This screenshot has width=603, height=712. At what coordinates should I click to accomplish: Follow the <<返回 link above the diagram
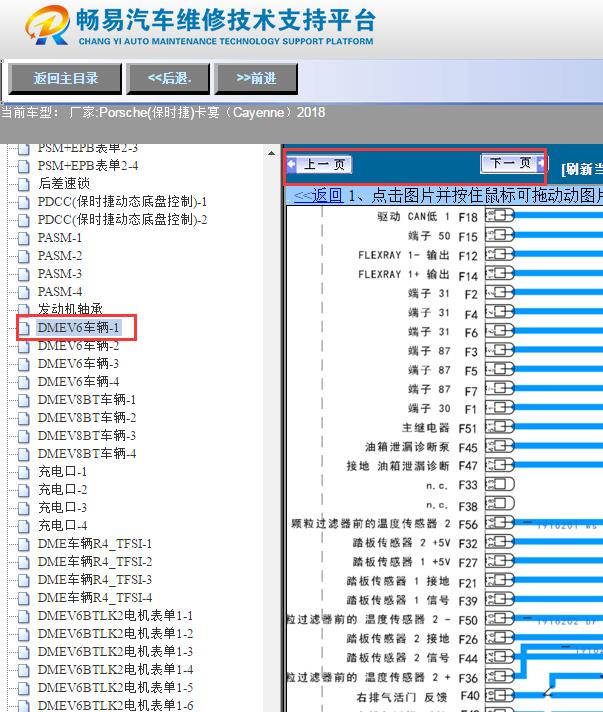pos(318,196)
